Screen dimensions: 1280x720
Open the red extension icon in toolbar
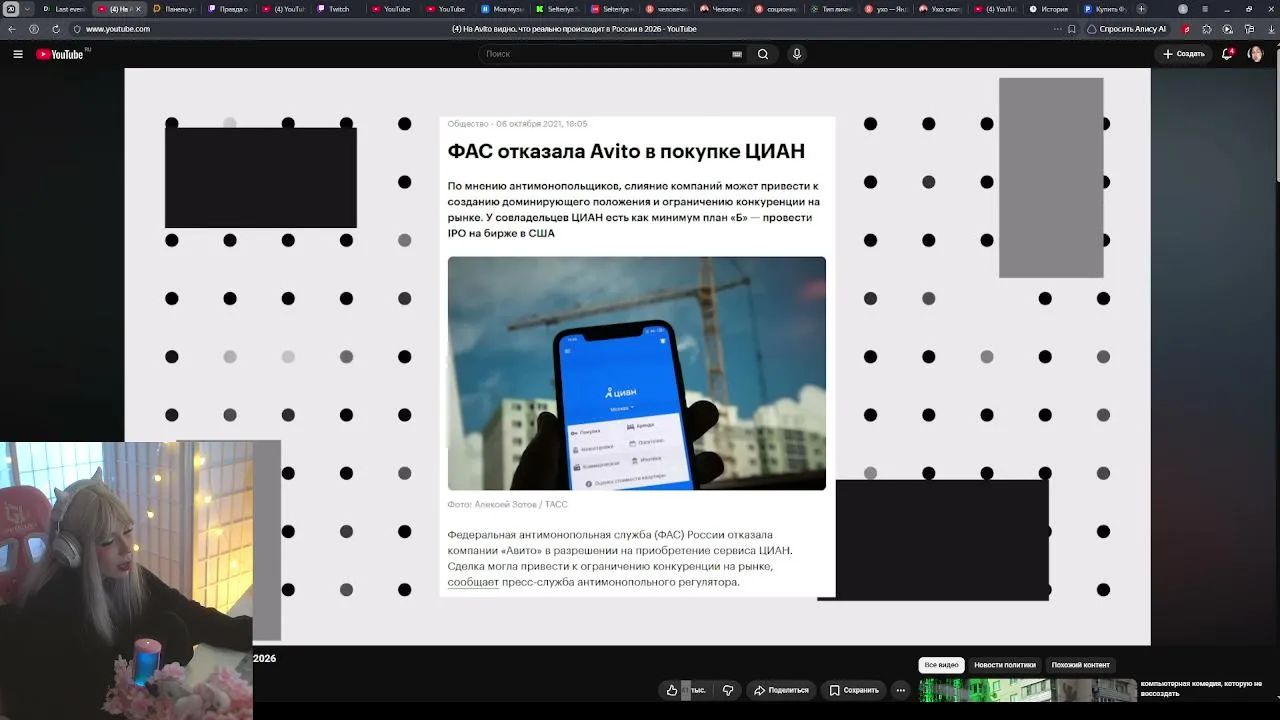[1187, 29]
